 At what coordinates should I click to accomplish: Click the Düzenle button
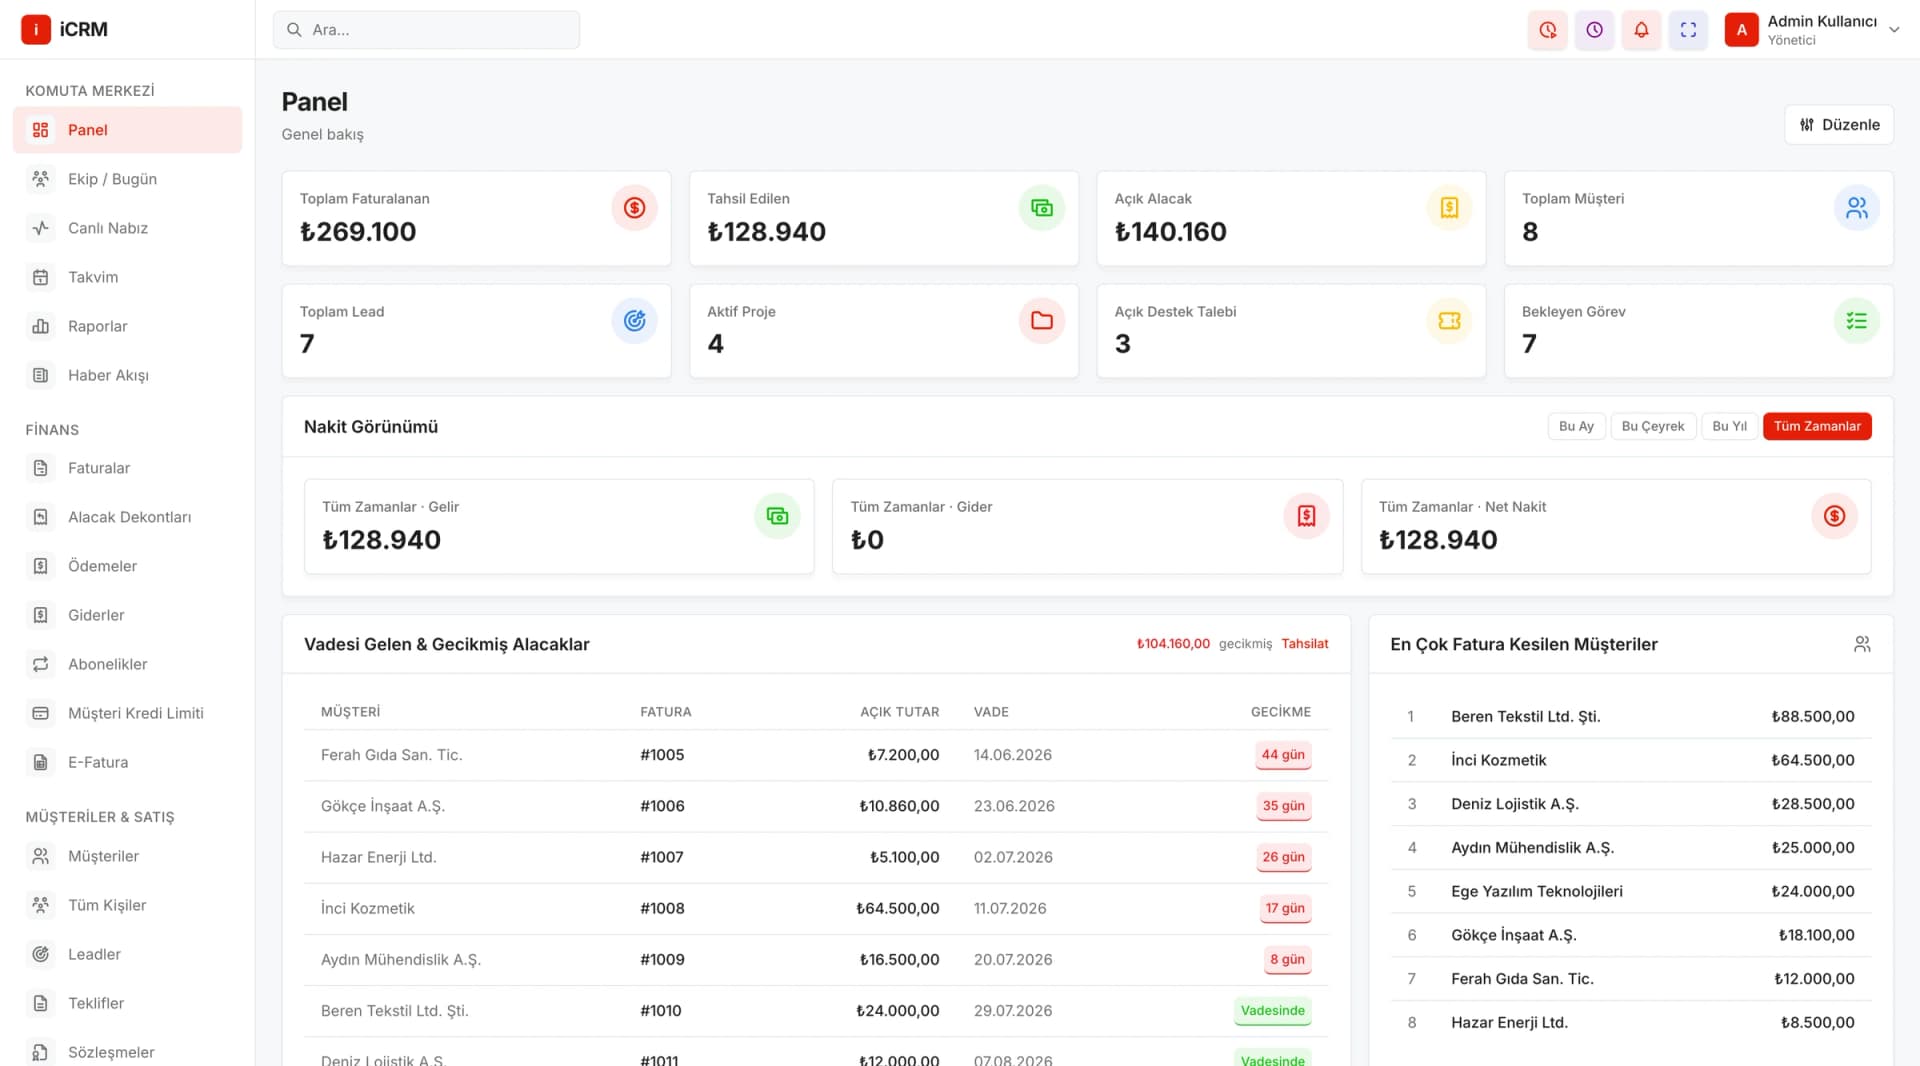click(x=1839, y=125)
